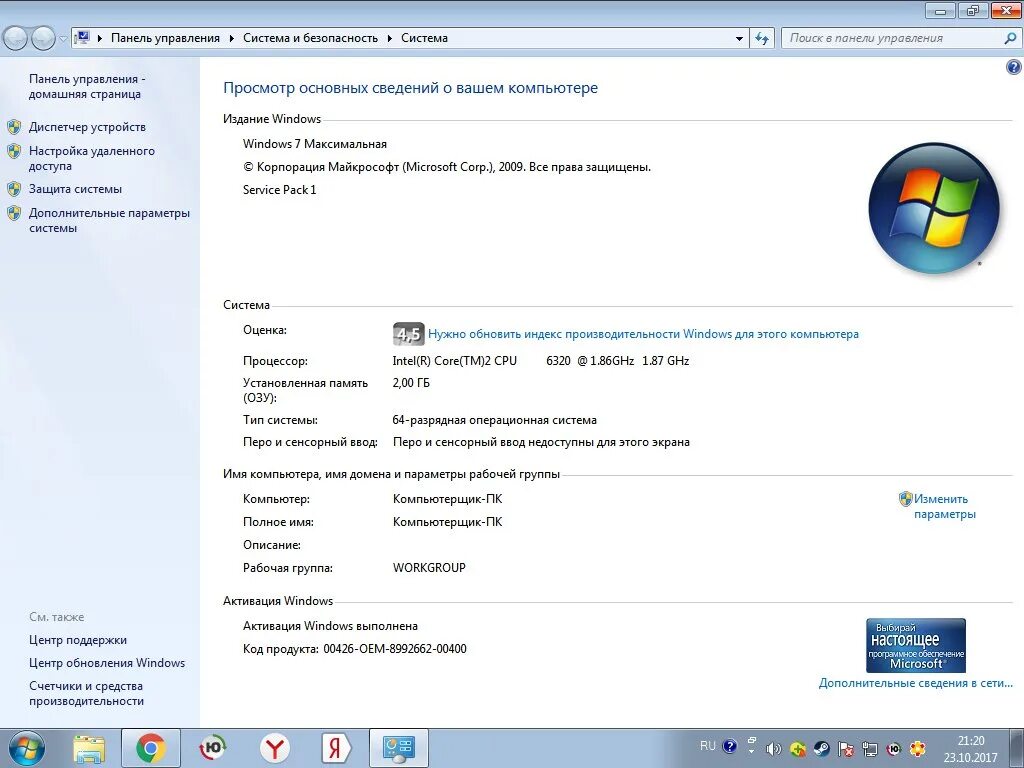Focus the Поиск в панели управления field
Screen dimensions: 1024x768
(892, 38)
